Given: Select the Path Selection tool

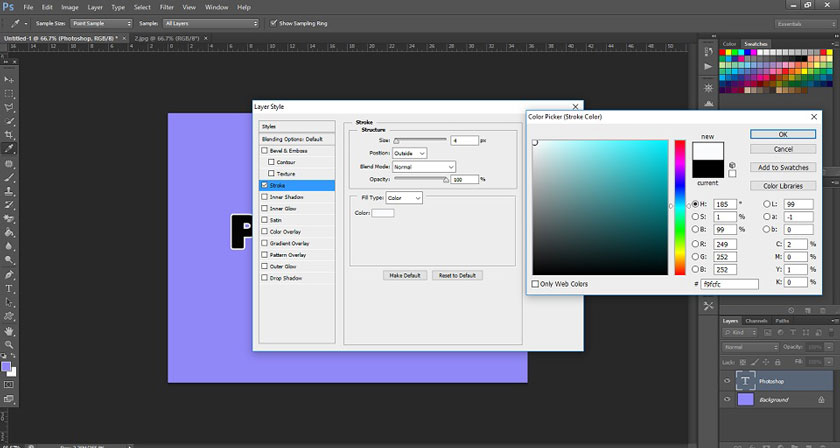Looking at the screenshot, I should pyautogui.click(x=9, y=303).
